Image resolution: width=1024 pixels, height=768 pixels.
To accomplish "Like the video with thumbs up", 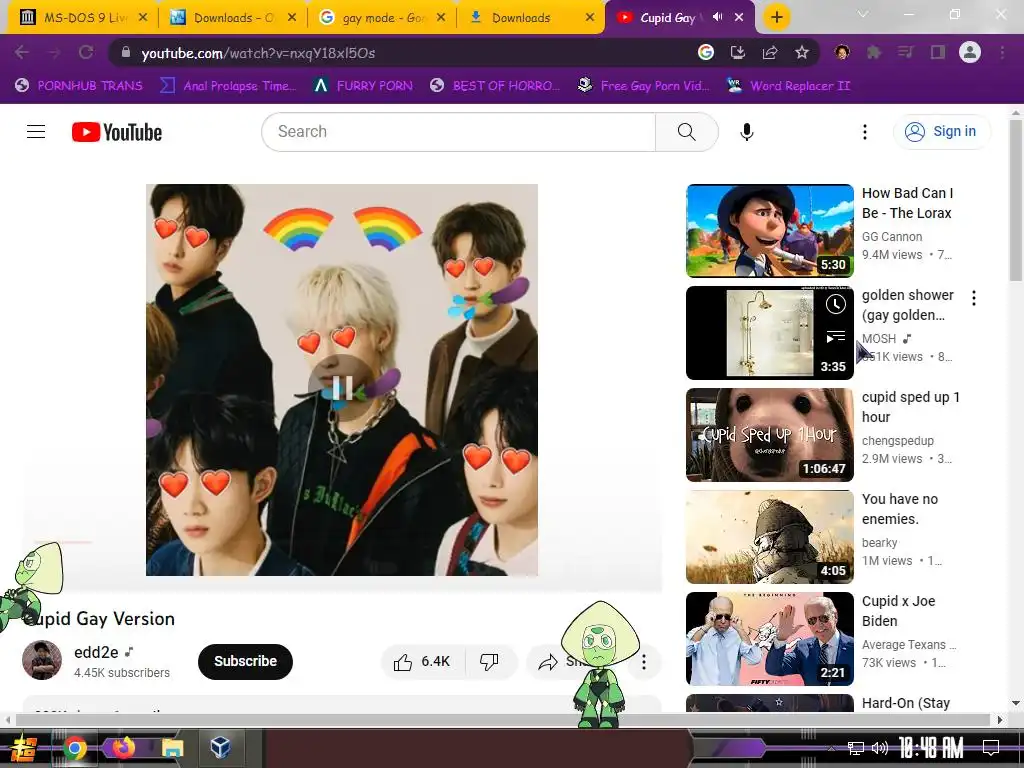I will click(x=422, y=662).
